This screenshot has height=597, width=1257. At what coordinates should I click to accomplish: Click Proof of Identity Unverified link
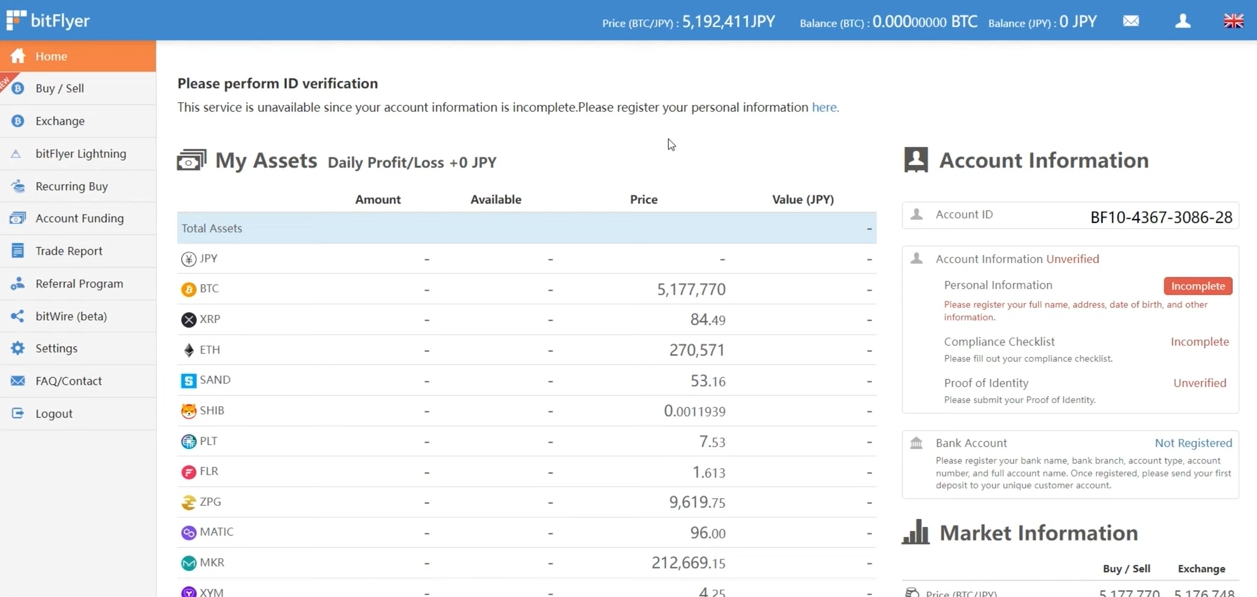[1200, 383]
